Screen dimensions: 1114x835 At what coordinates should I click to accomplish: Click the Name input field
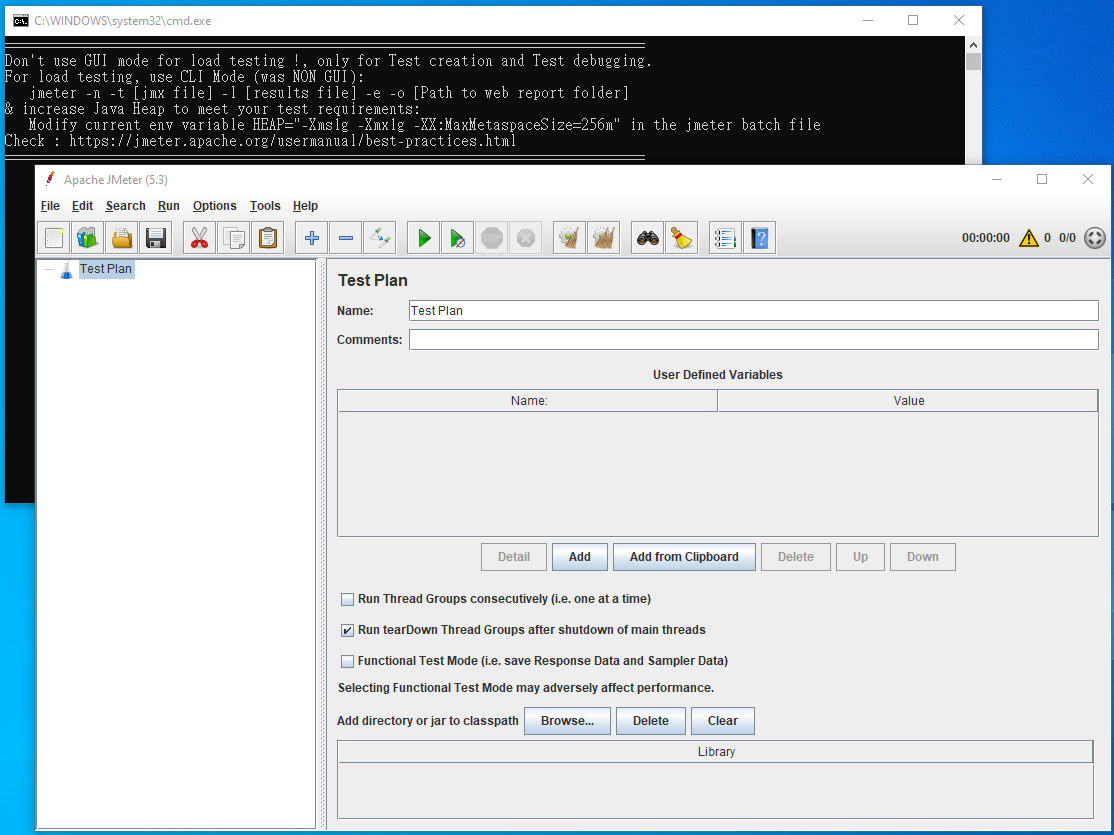click(754, 311)
